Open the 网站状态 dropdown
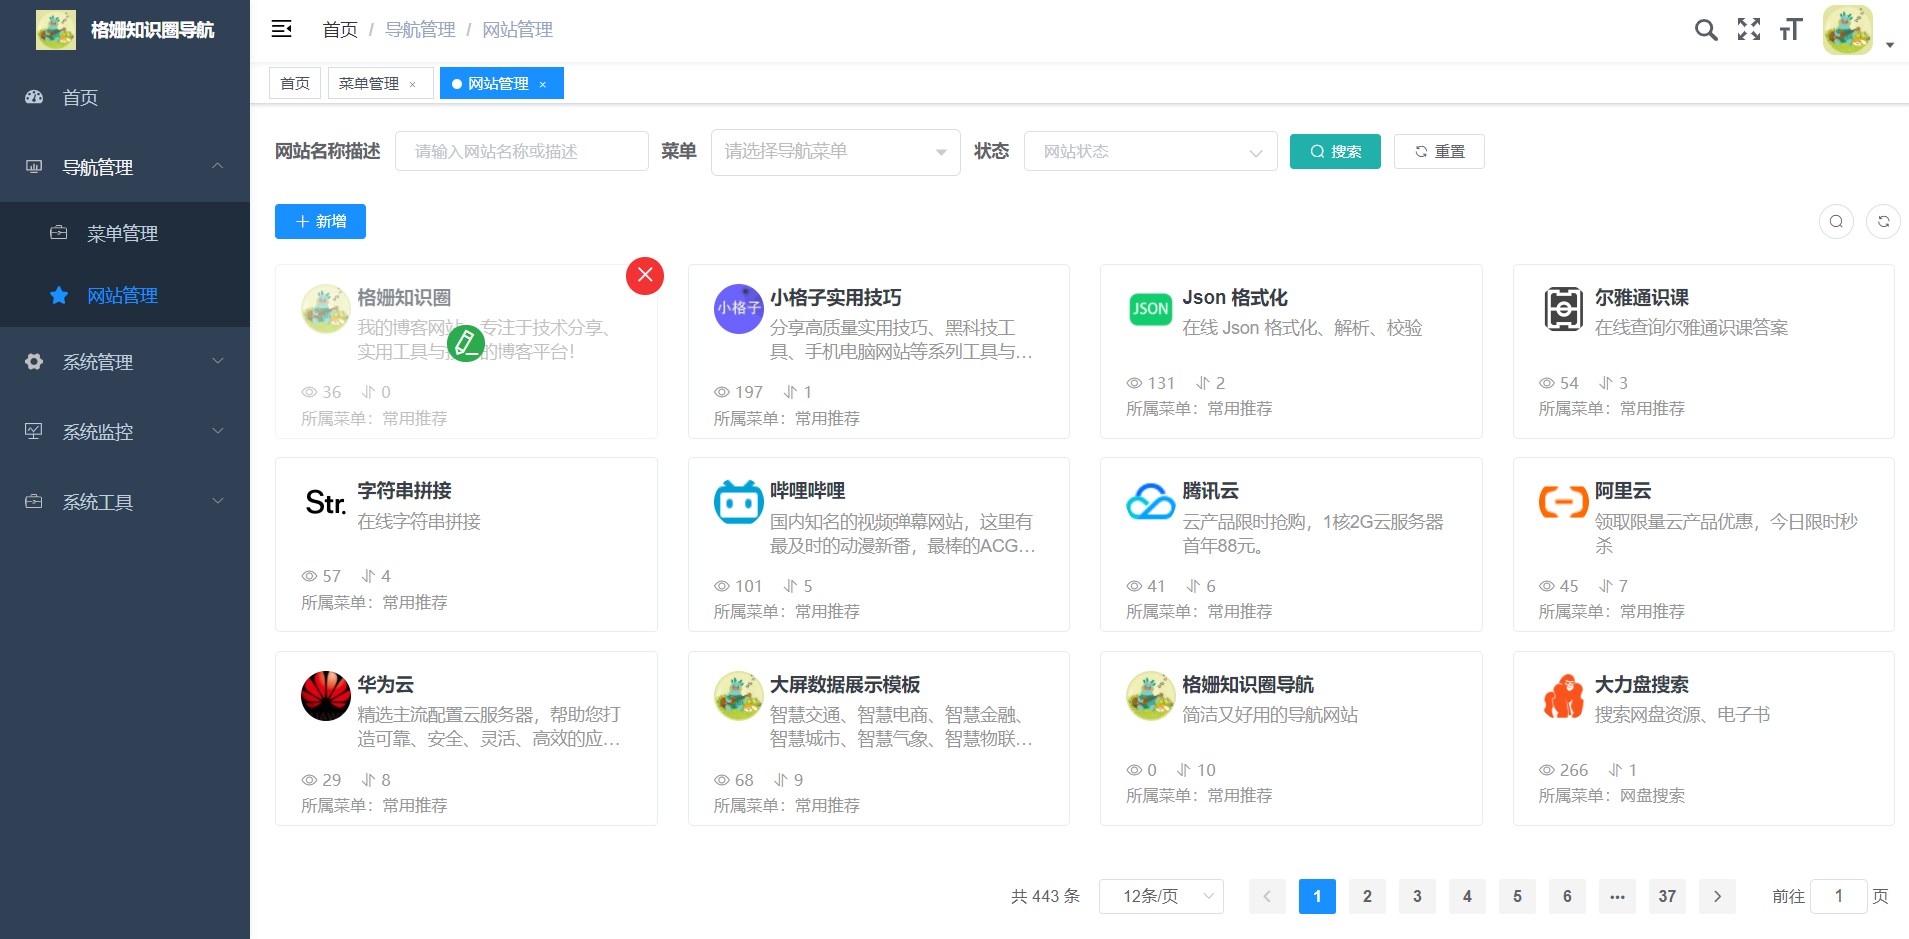The image size is (1909, 939). (x=1150, y=151)
